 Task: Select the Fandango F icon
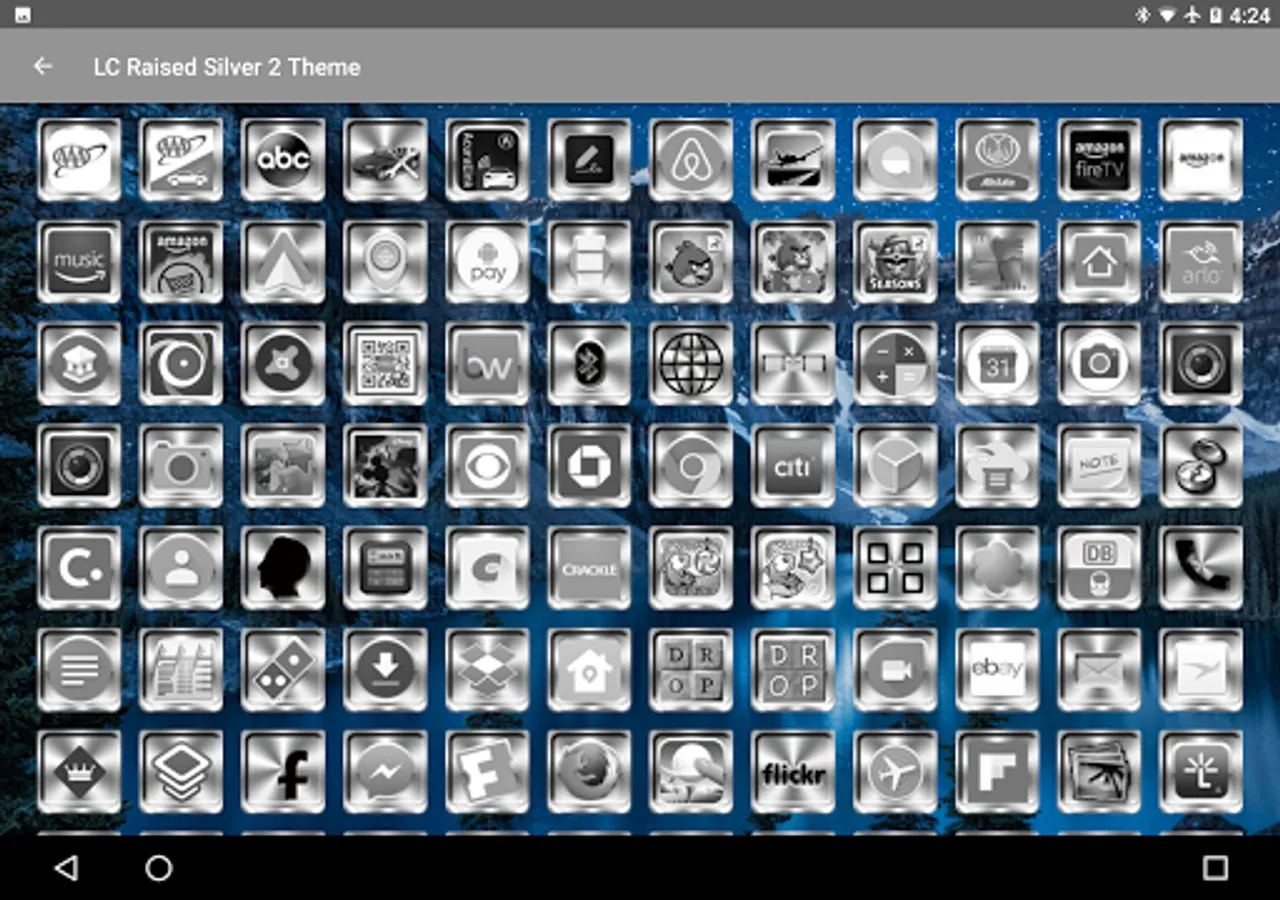[x=487, y=772]
